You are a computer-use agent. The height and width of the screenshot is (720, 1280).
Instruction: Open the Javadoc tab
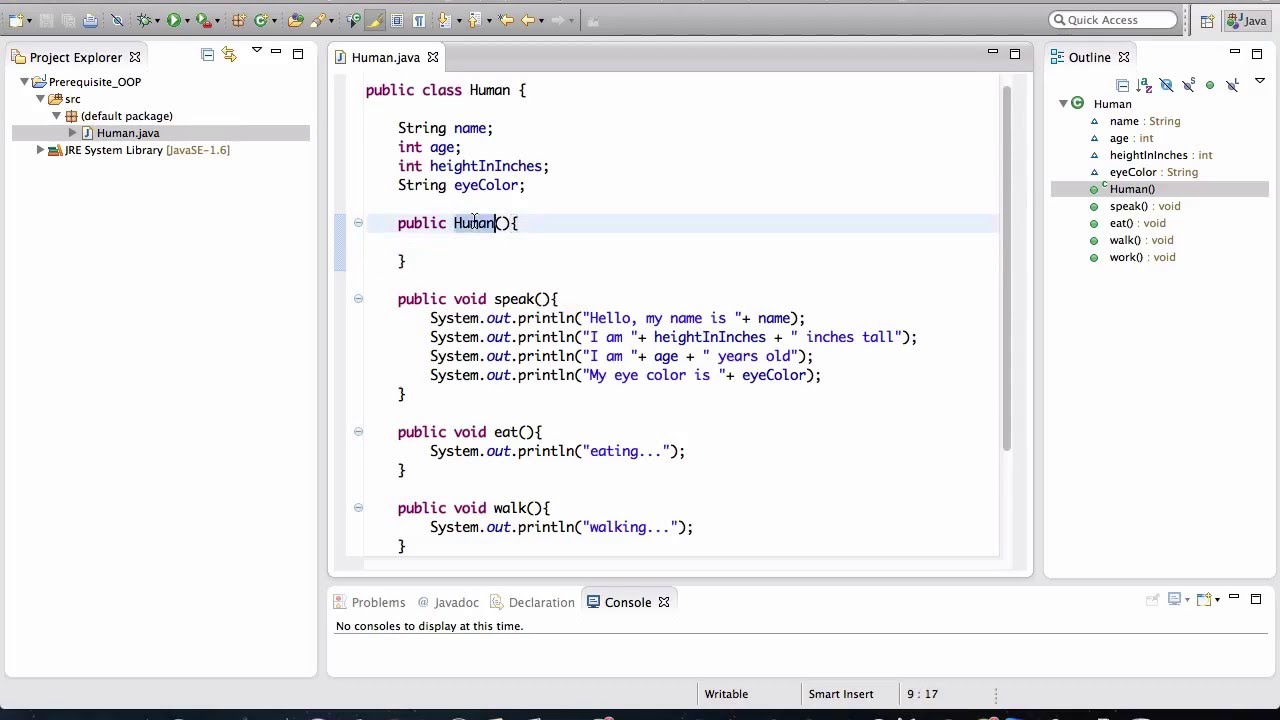point(448,602)
